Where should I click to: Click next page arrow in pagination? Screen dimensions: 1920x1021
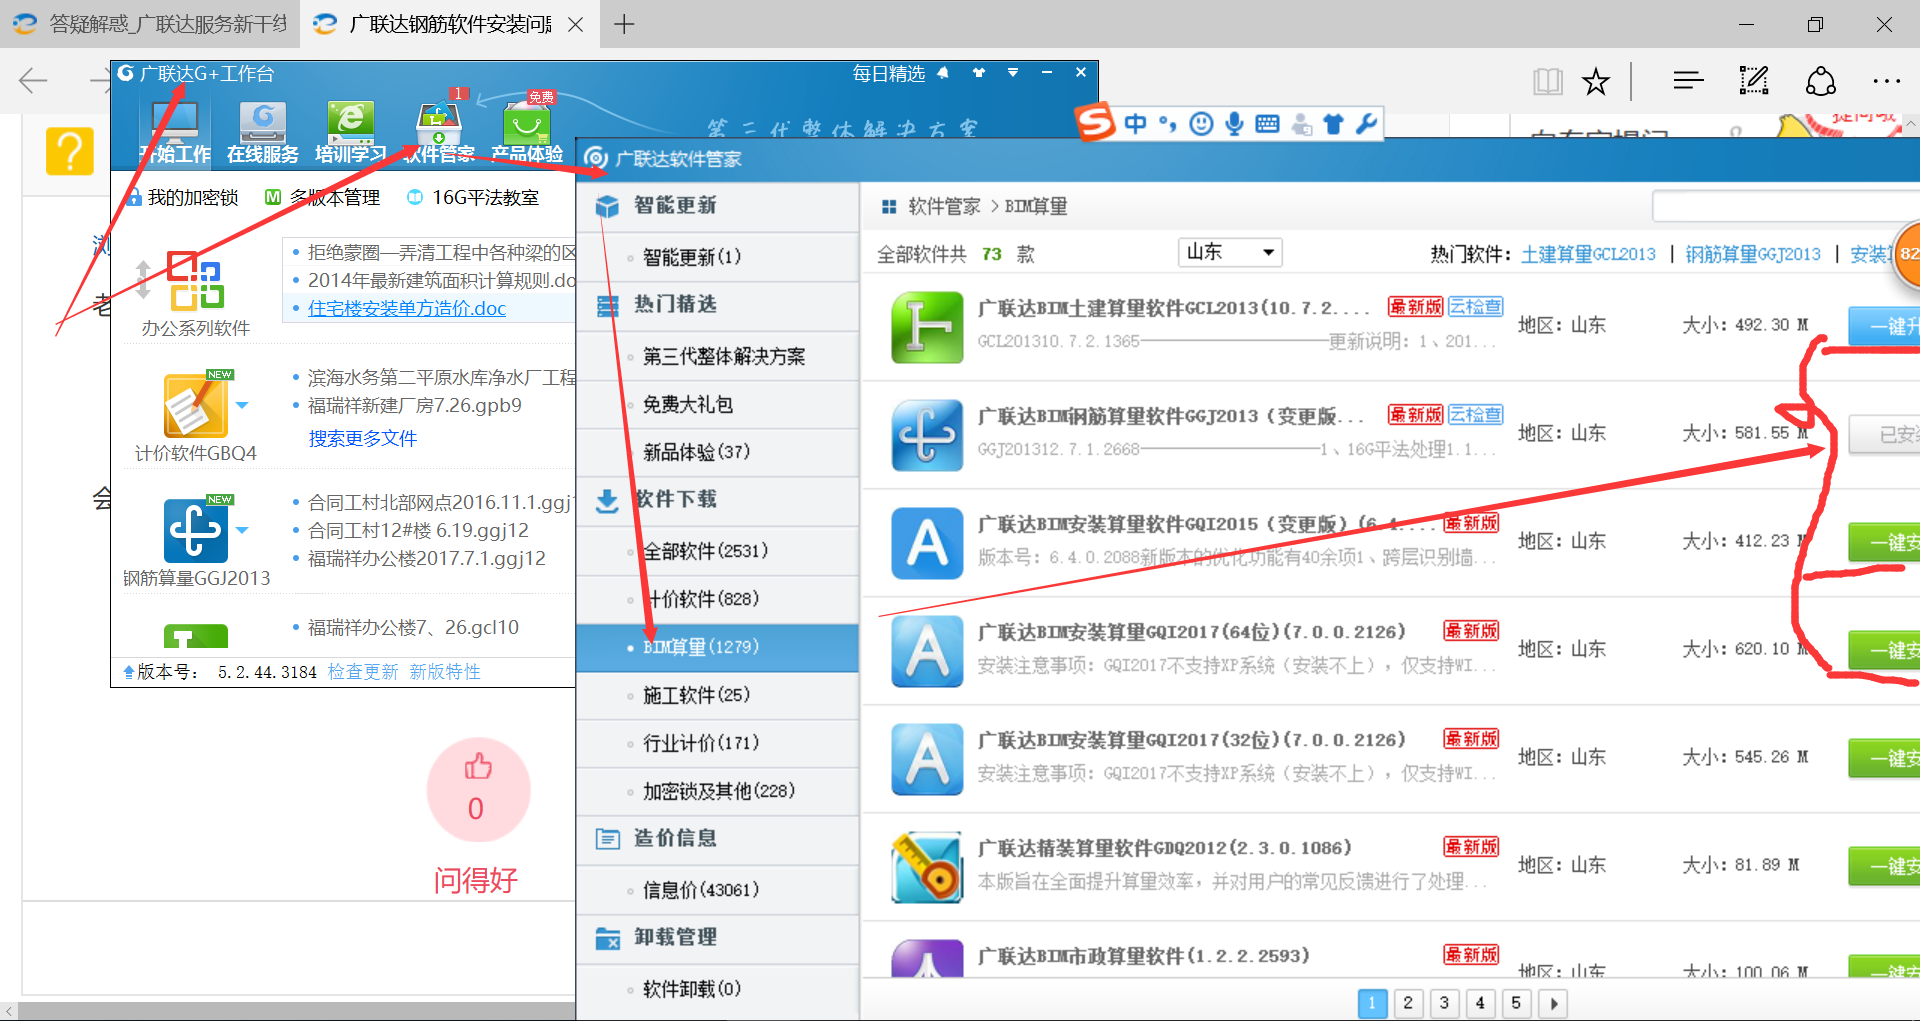click(x=1553, y=1003)
